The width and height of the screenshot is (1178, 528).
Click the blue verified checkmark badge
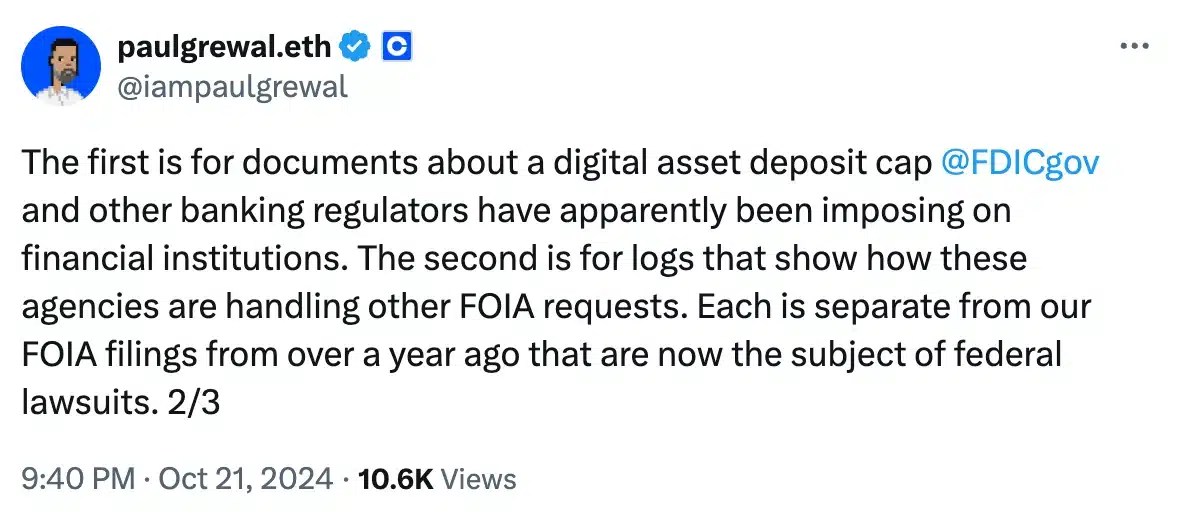pyautogui.click(x=355, y=46)
